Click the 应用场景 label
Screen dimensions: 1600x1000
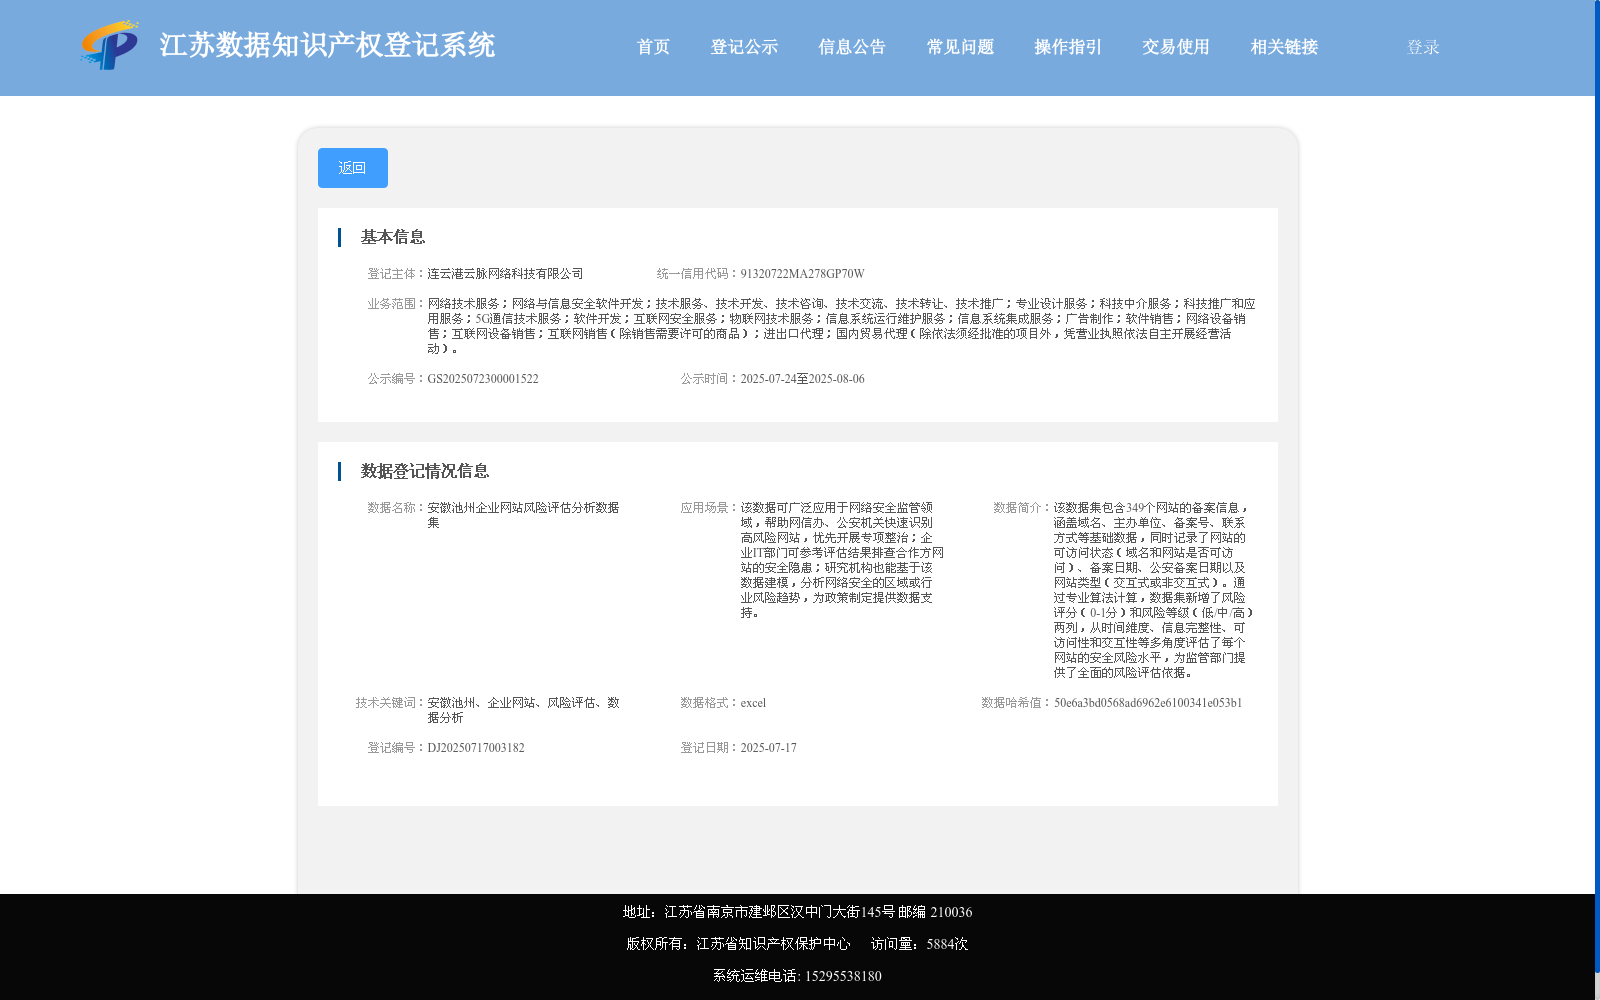707,508
